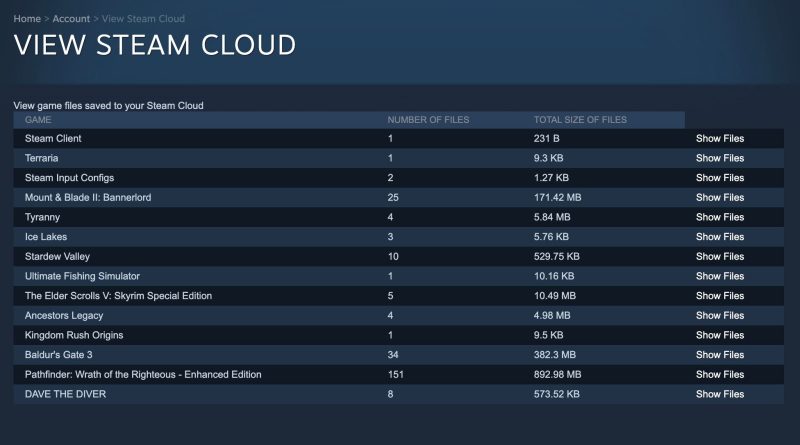Show Files for Terraria
Viewport: 800px width, 445px height.
click(720, 158)
